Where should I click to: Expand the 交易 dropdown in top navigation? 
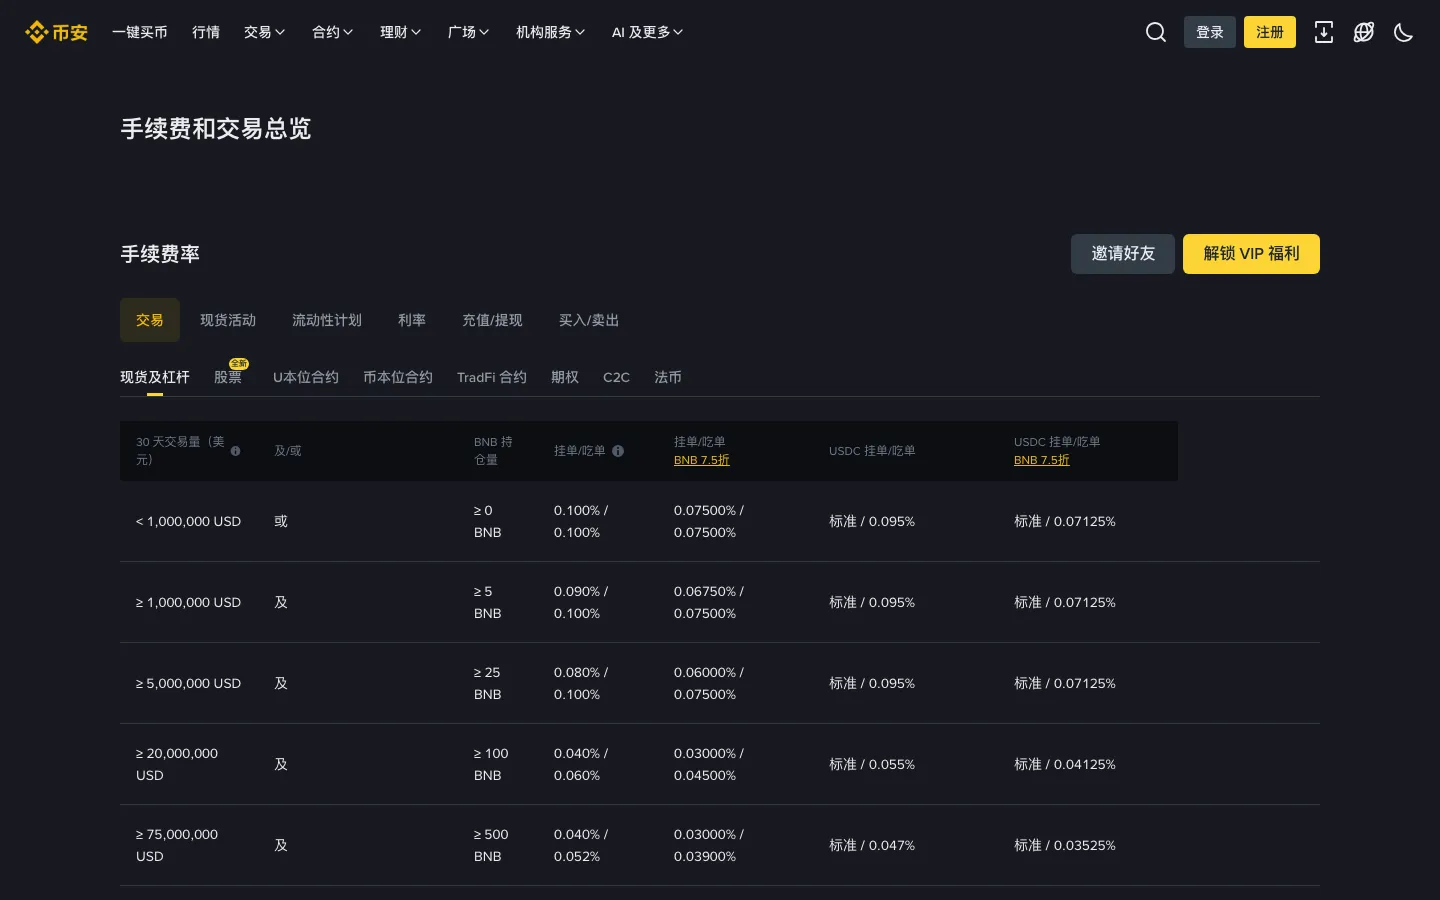tap(265, 32)
